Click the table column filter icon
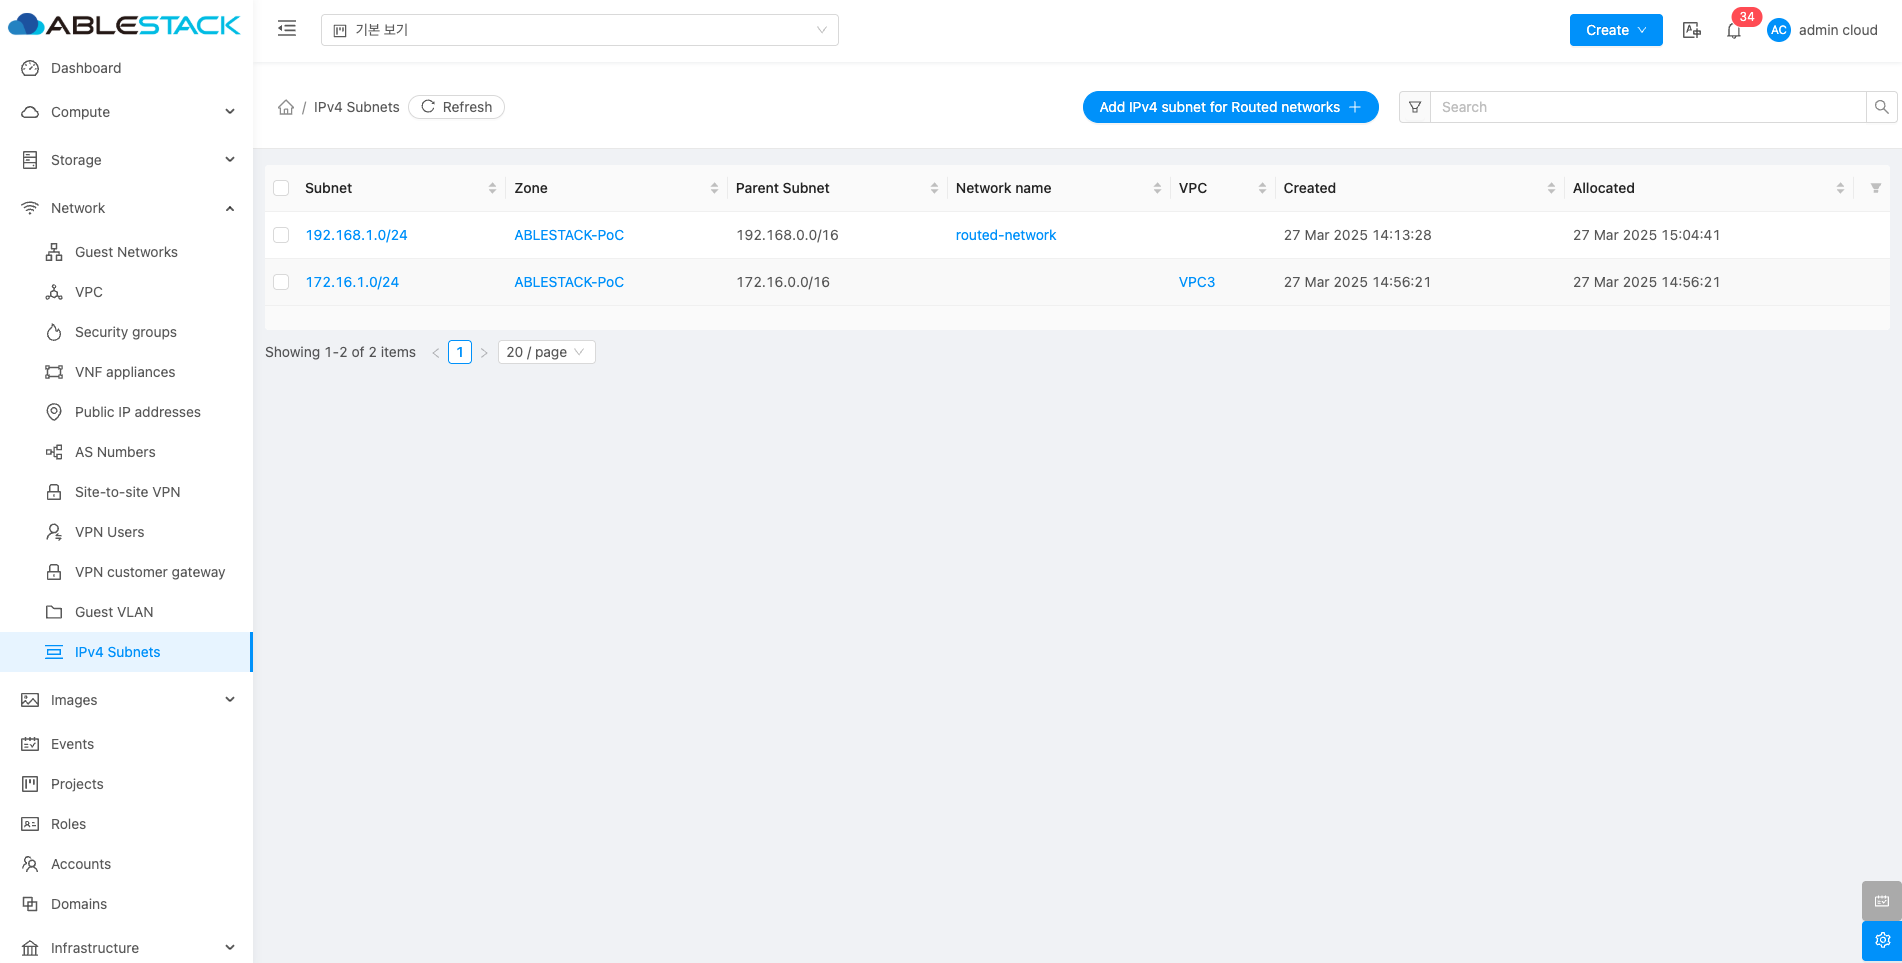The height and width of the screenshot is (963, 1902). pos(1875,188)
